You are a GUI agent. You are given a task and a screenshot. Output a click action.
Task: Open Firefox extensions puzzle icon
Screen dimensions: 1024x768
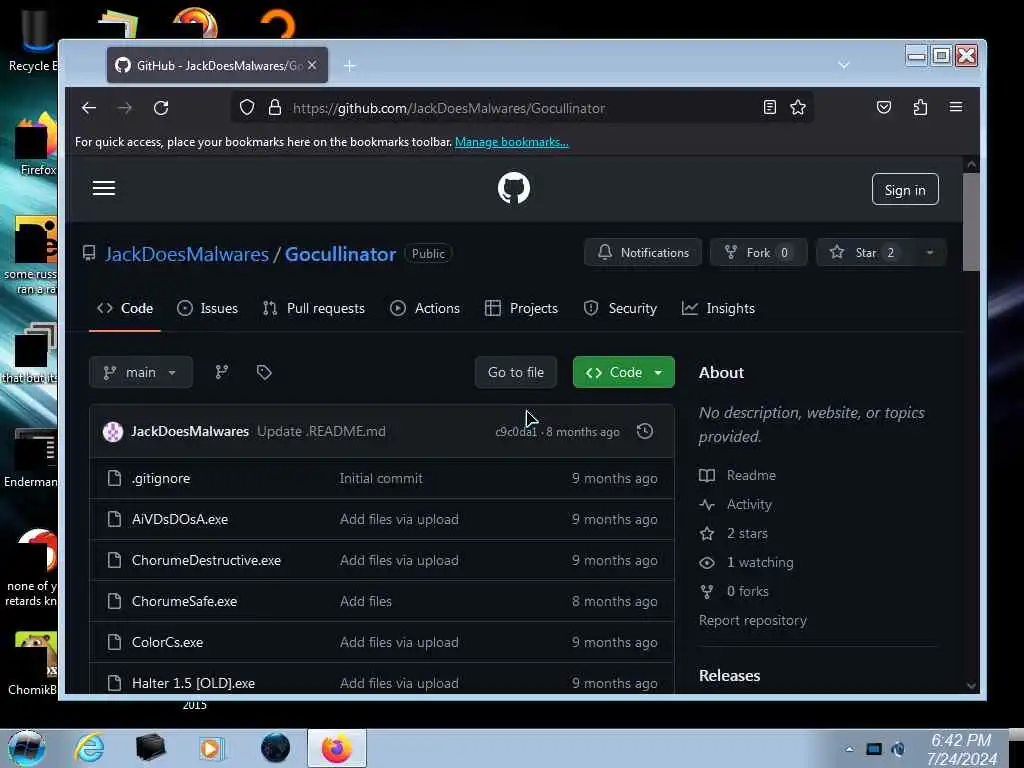pos(920,108)
